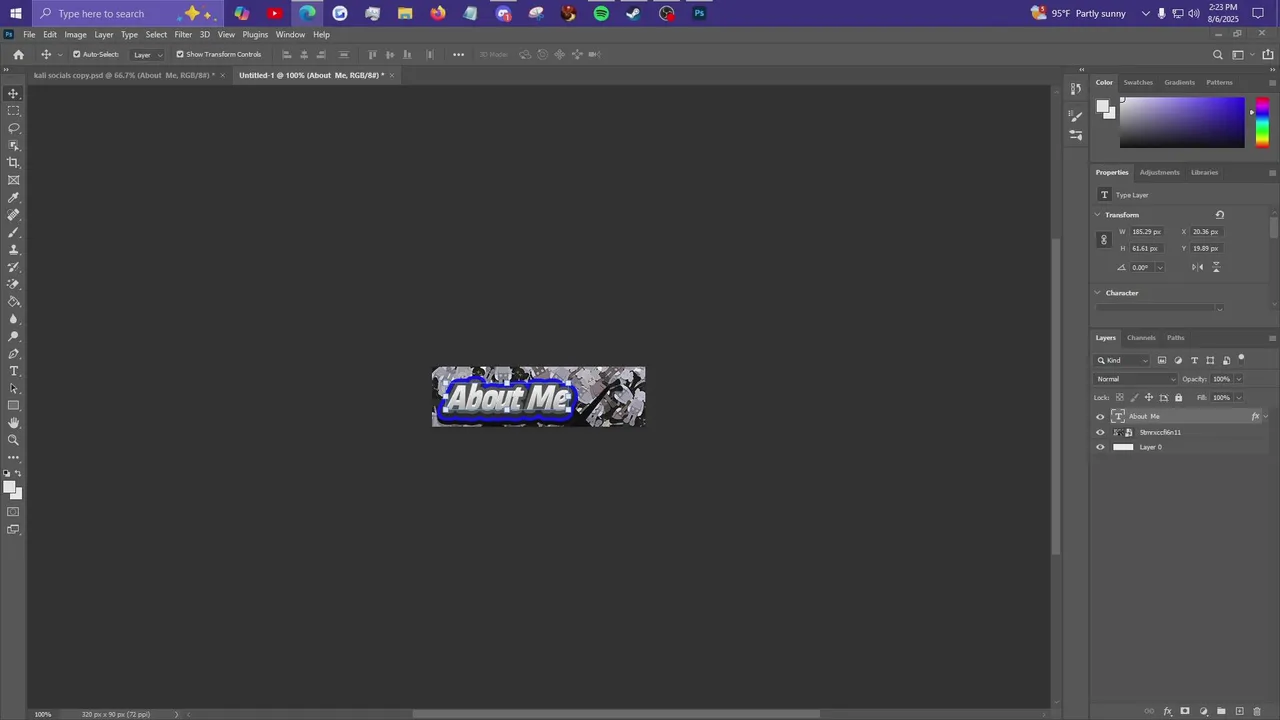The height and width of the screenshot is (720, 1280).
Task: Click the Reset Transform icon
Action: coord(1219,214)
